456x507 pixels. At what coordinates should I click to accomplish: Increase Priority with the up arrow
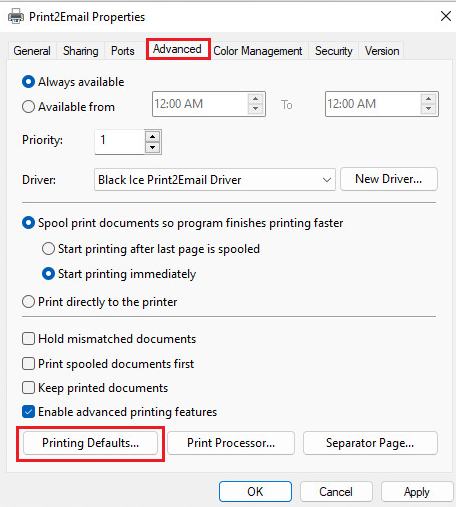(x=153, y=136)
